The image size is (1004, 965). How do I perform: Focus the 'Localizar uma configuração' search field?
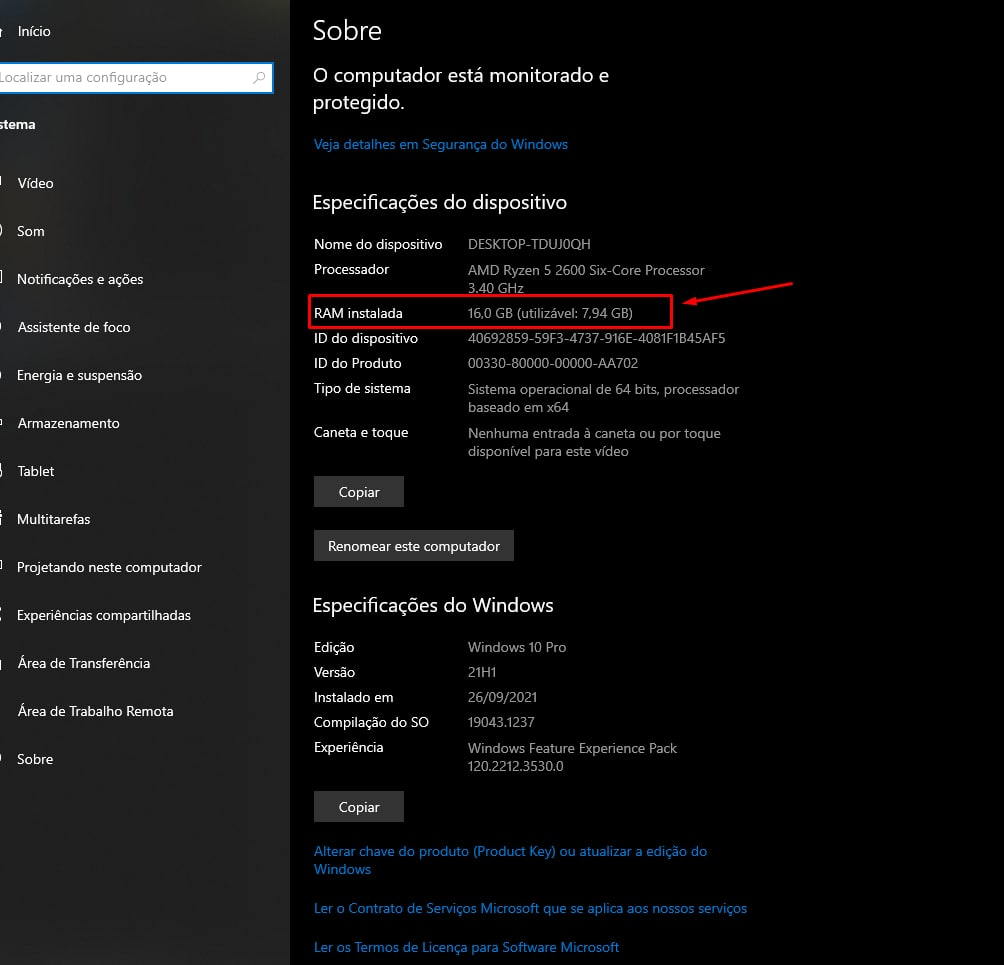click(136, 77)
